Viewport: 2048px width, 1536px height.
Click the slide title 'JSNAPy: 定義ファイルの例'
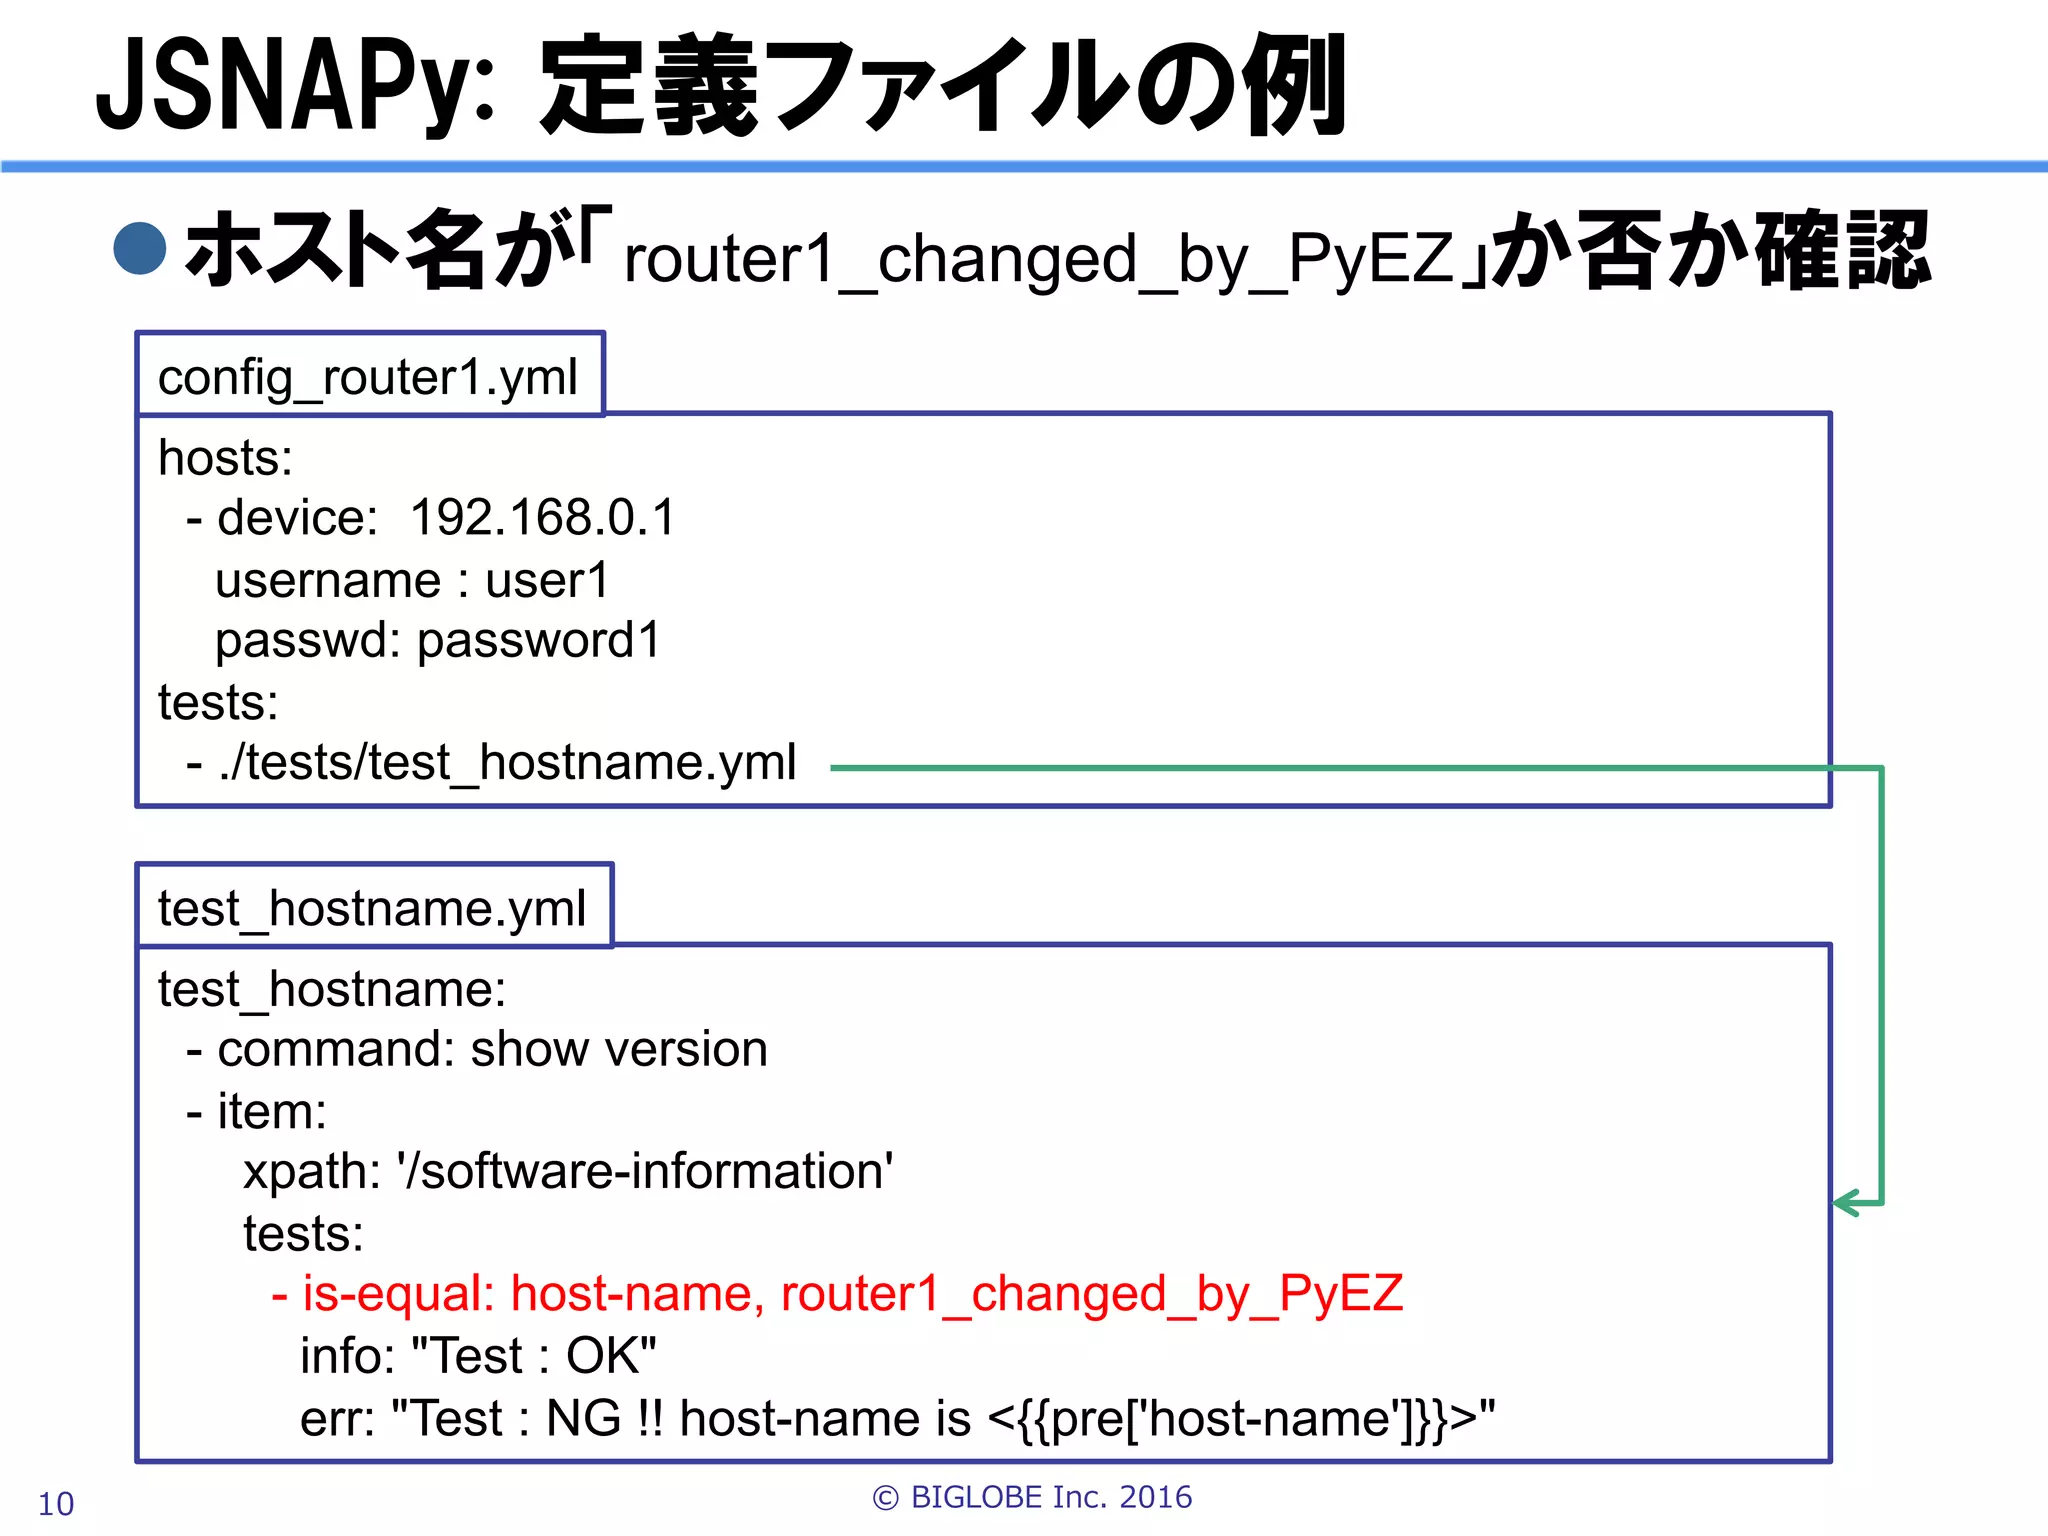(722, 86)
